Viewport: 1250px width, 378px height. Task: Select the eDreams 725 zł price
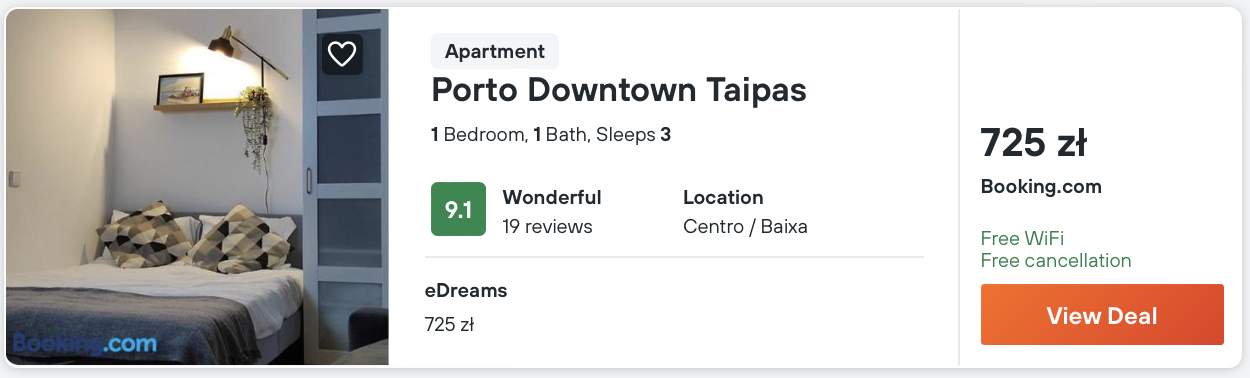[x=449, y=325]
